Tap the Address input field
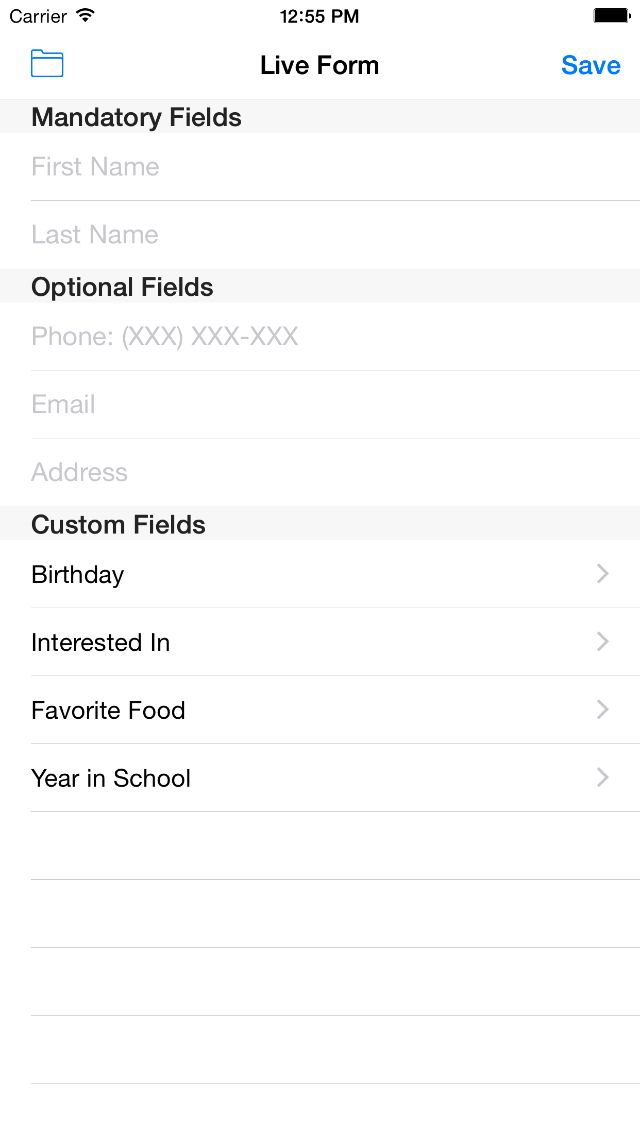 (x=320, y=473)
